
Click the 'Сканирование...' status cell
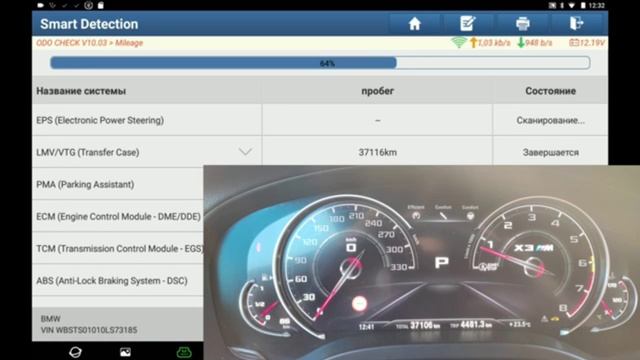point(550,120)
